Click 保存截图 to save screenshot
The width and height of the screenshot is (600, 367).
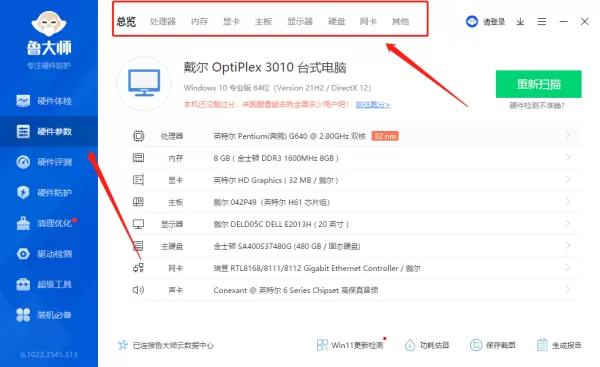[x=493, y=345]
